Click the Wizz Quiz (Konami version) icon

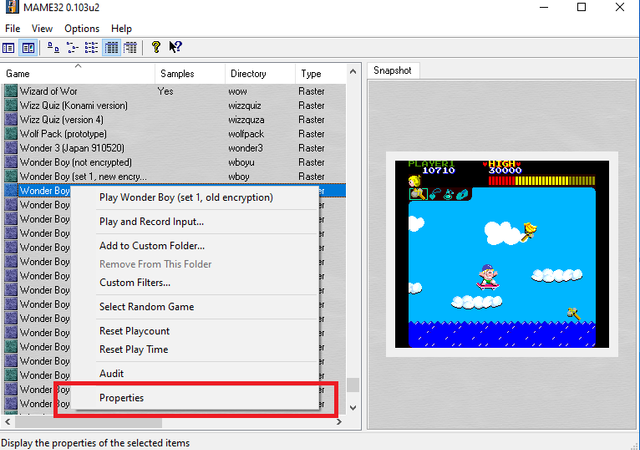[11, 105]
